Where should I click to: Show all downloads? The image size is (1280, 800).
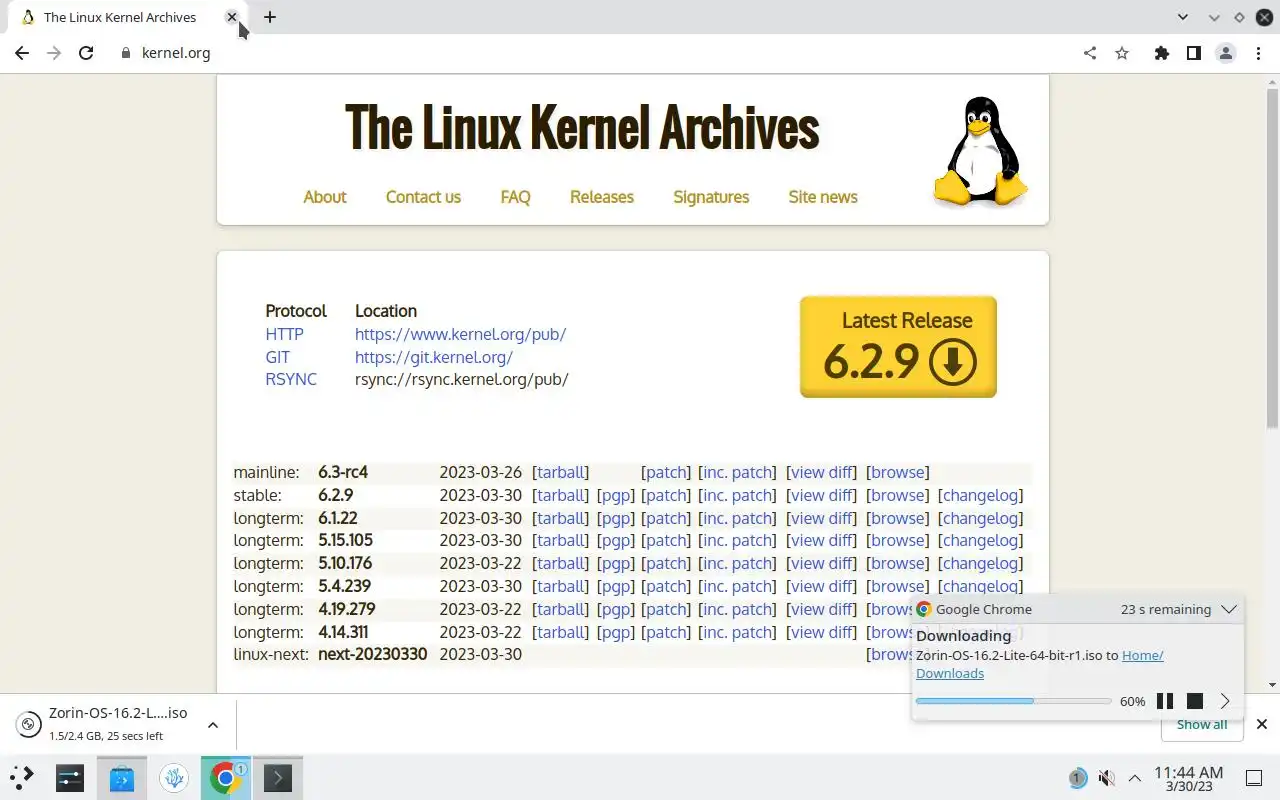tap(1202, 724)
